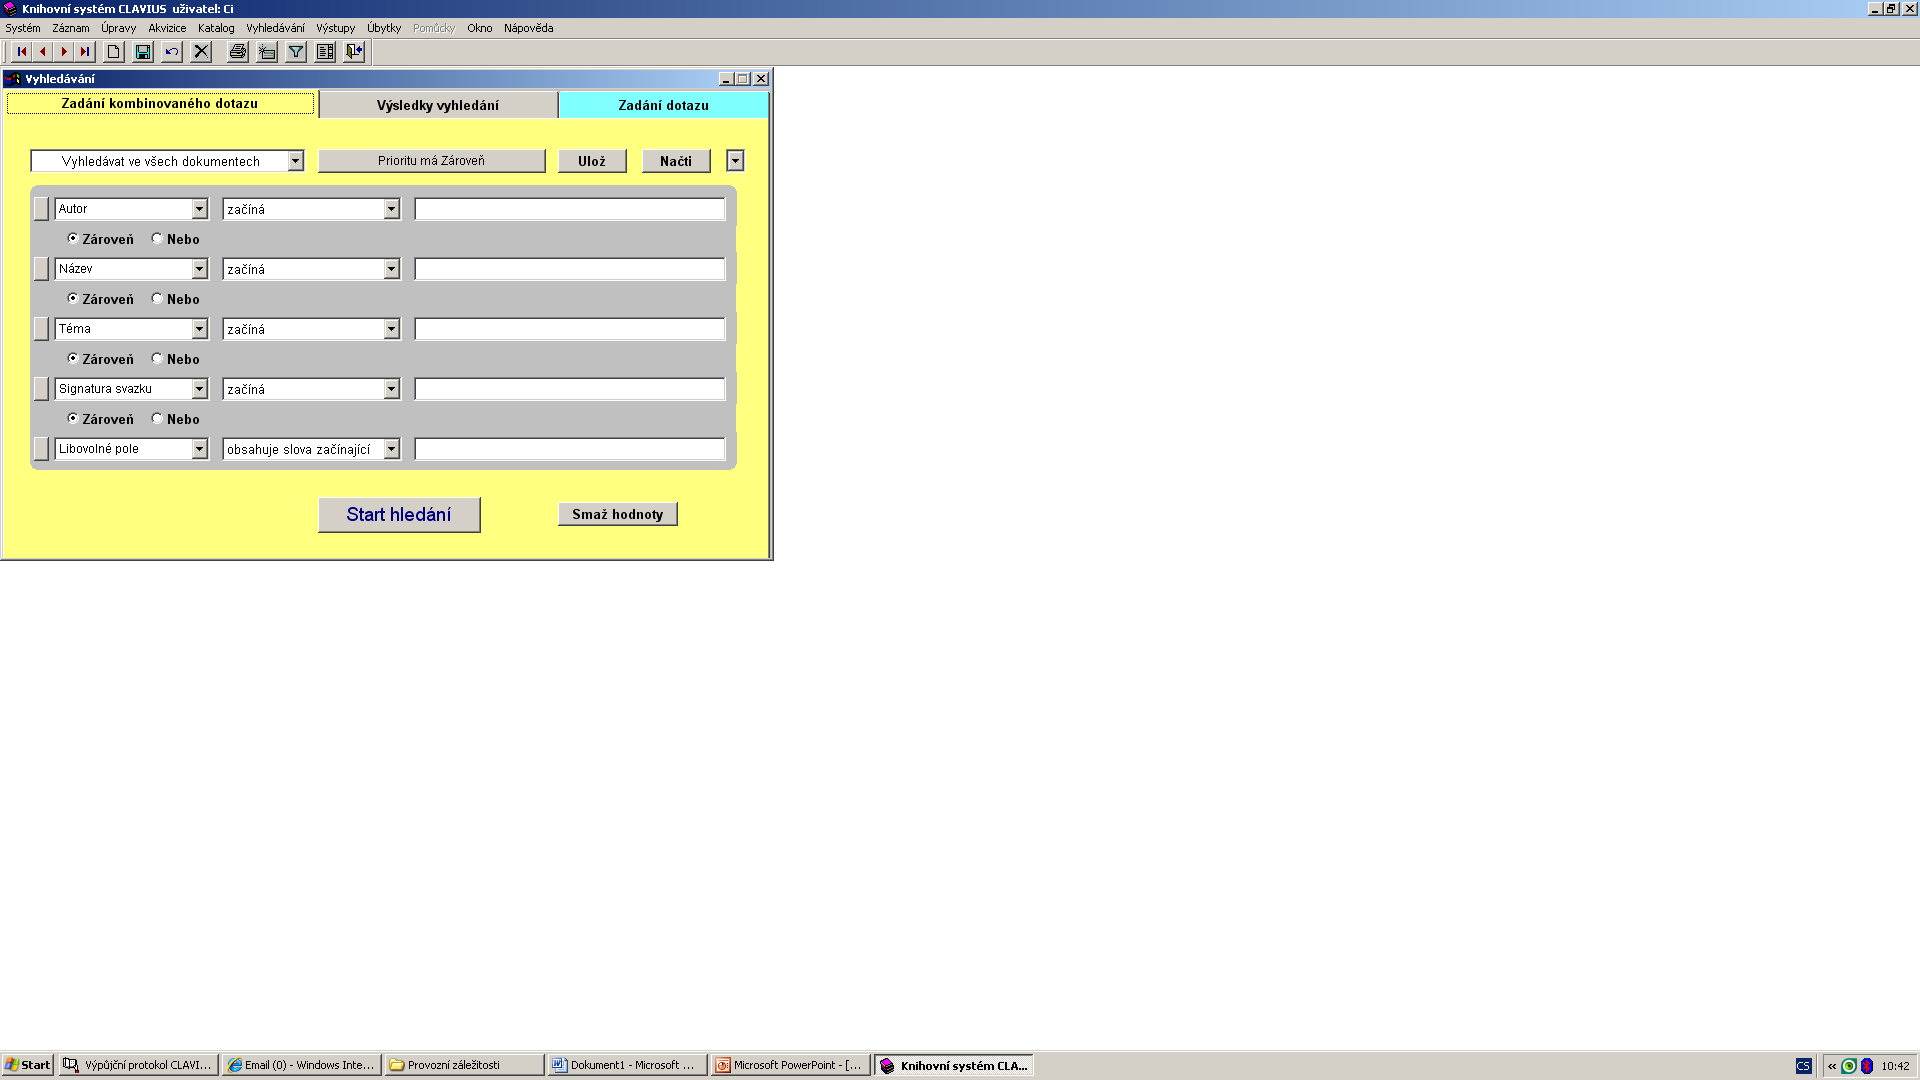Open 'obsahuje slova začínající' operator dropdown
This screenshot has width=1920, height=1080.
click(391, 449)
